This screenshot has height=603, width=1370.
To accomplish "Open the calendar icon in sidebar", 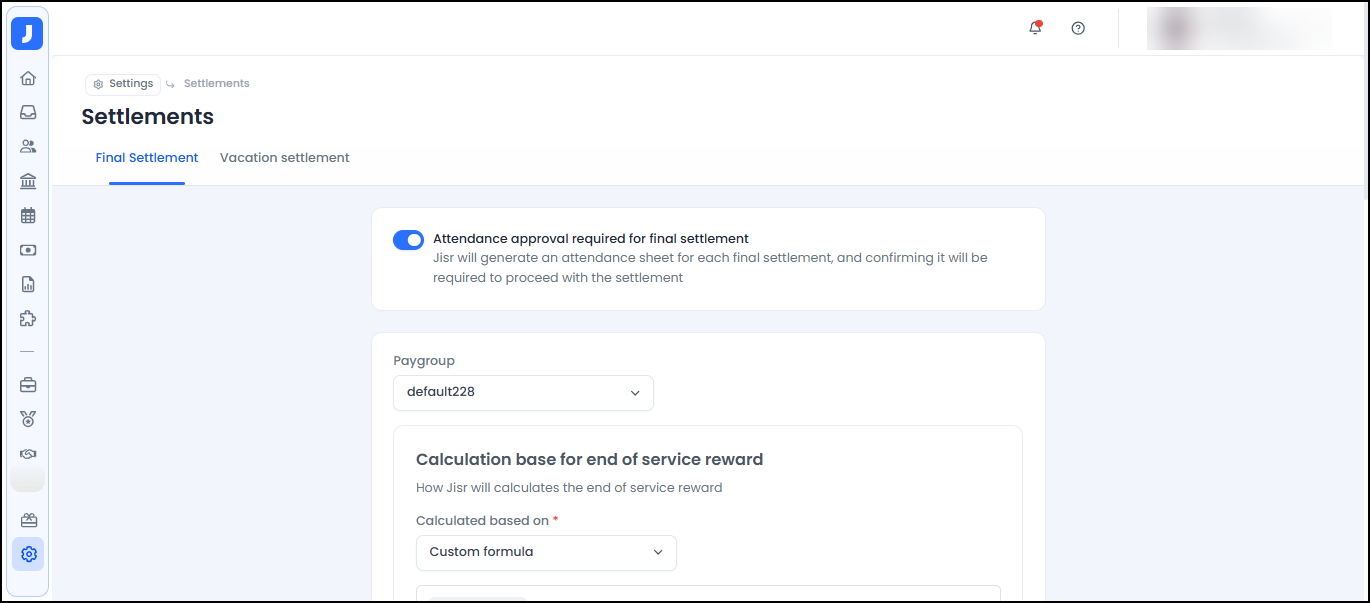I will tap(28, 215).
